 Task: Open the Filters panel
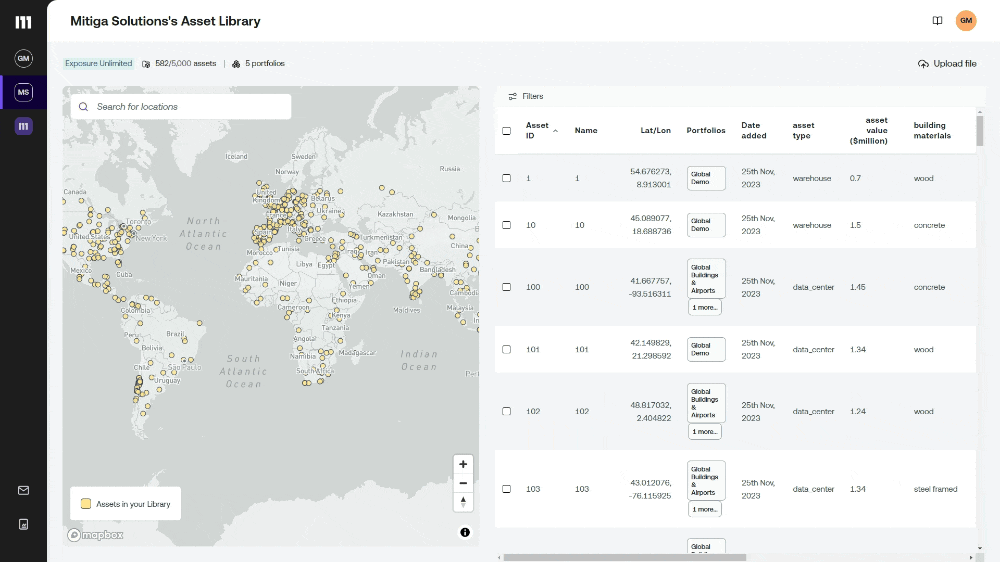[526, 96]
